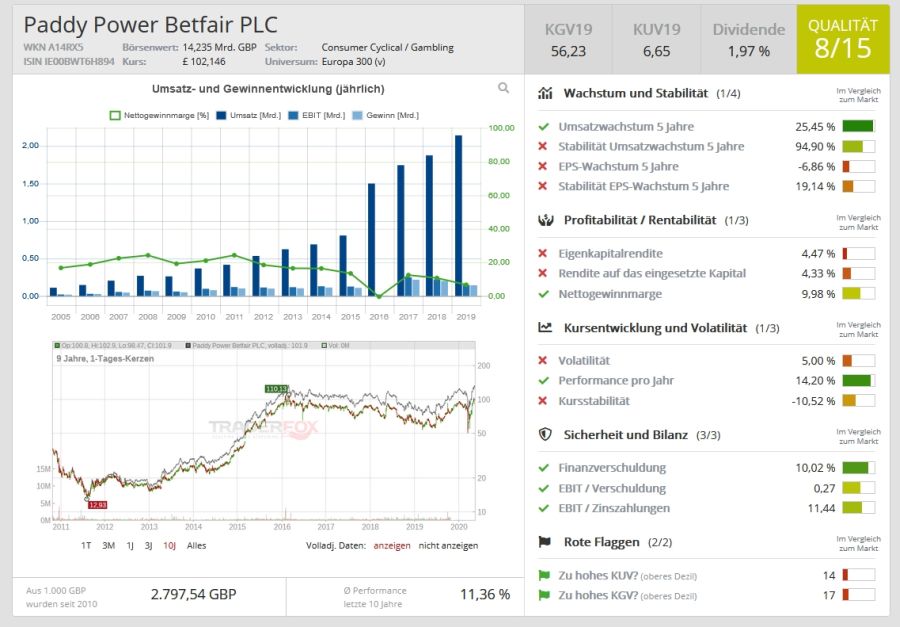The width and height of the screenshot is (900, 627).
Task: Click the red cross next to Eigenkapitalrendite
Action: coord(542,253)
